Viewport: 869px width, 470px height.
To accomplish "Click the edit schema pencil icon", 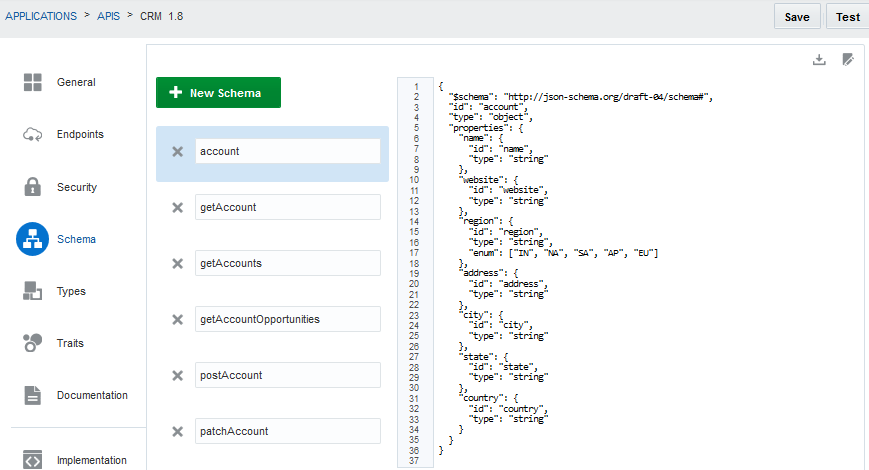I will point(848,60).
